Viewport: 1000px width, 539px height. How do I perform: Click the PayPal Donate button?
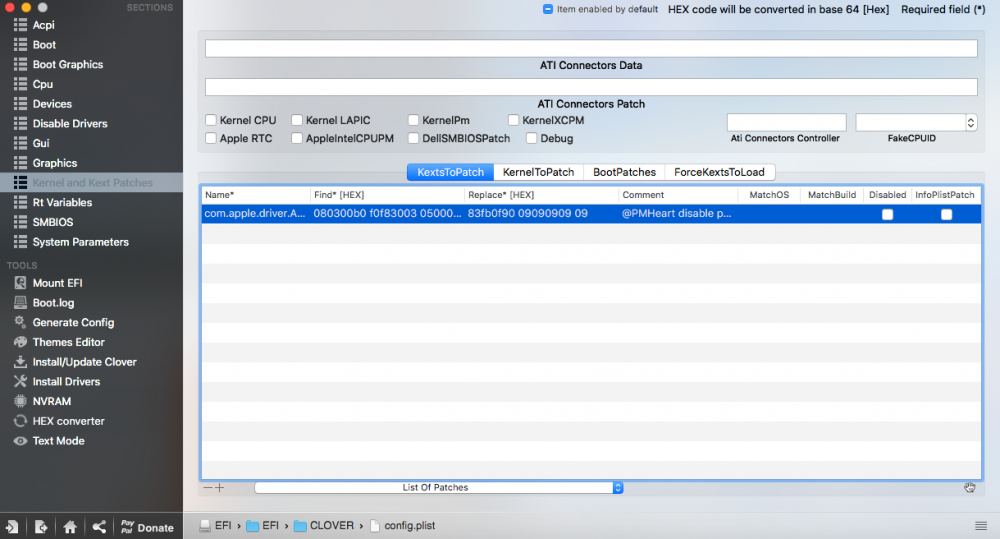pos(147,527)
